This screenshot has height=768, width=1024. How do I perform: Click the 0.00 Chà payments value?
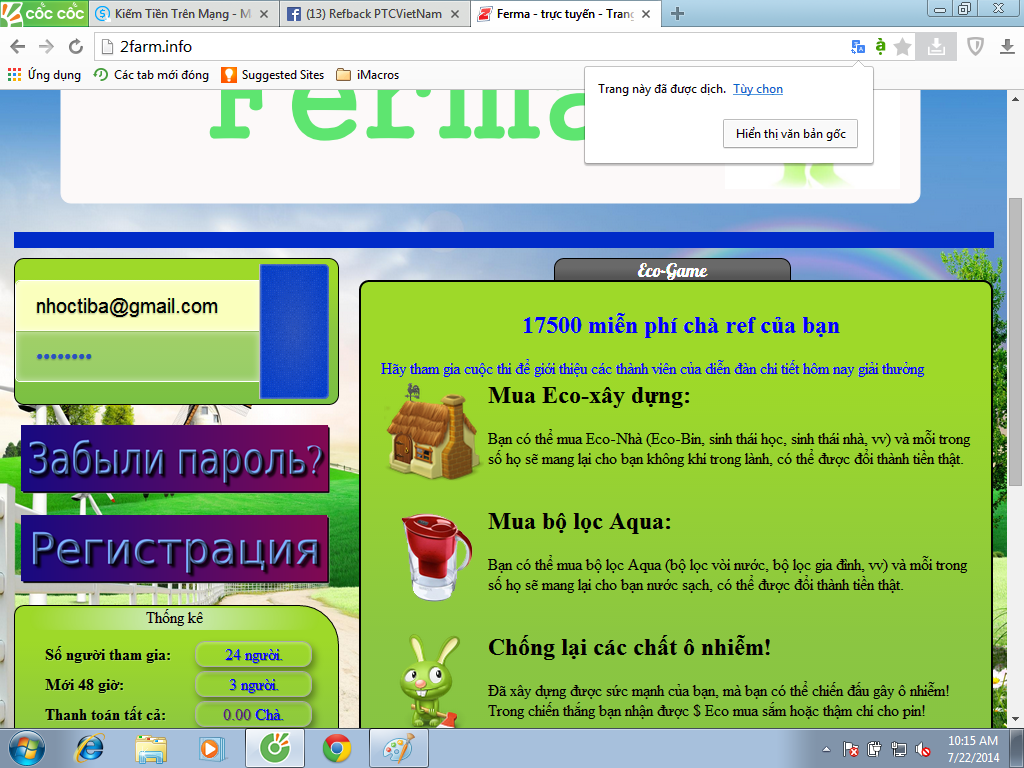pyautogui.click(x=253, y=715)
